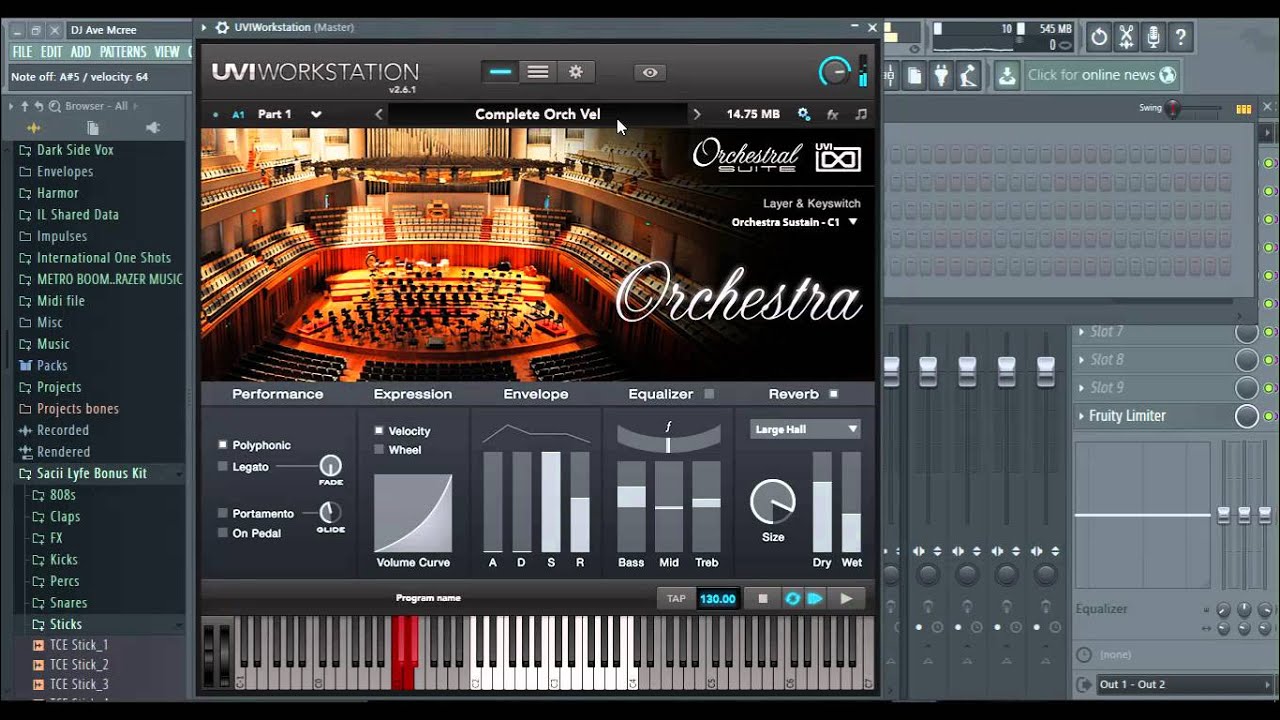Expand the Packs folder
The width and height of the screenshot is (1280, 720).
(52, 365)
